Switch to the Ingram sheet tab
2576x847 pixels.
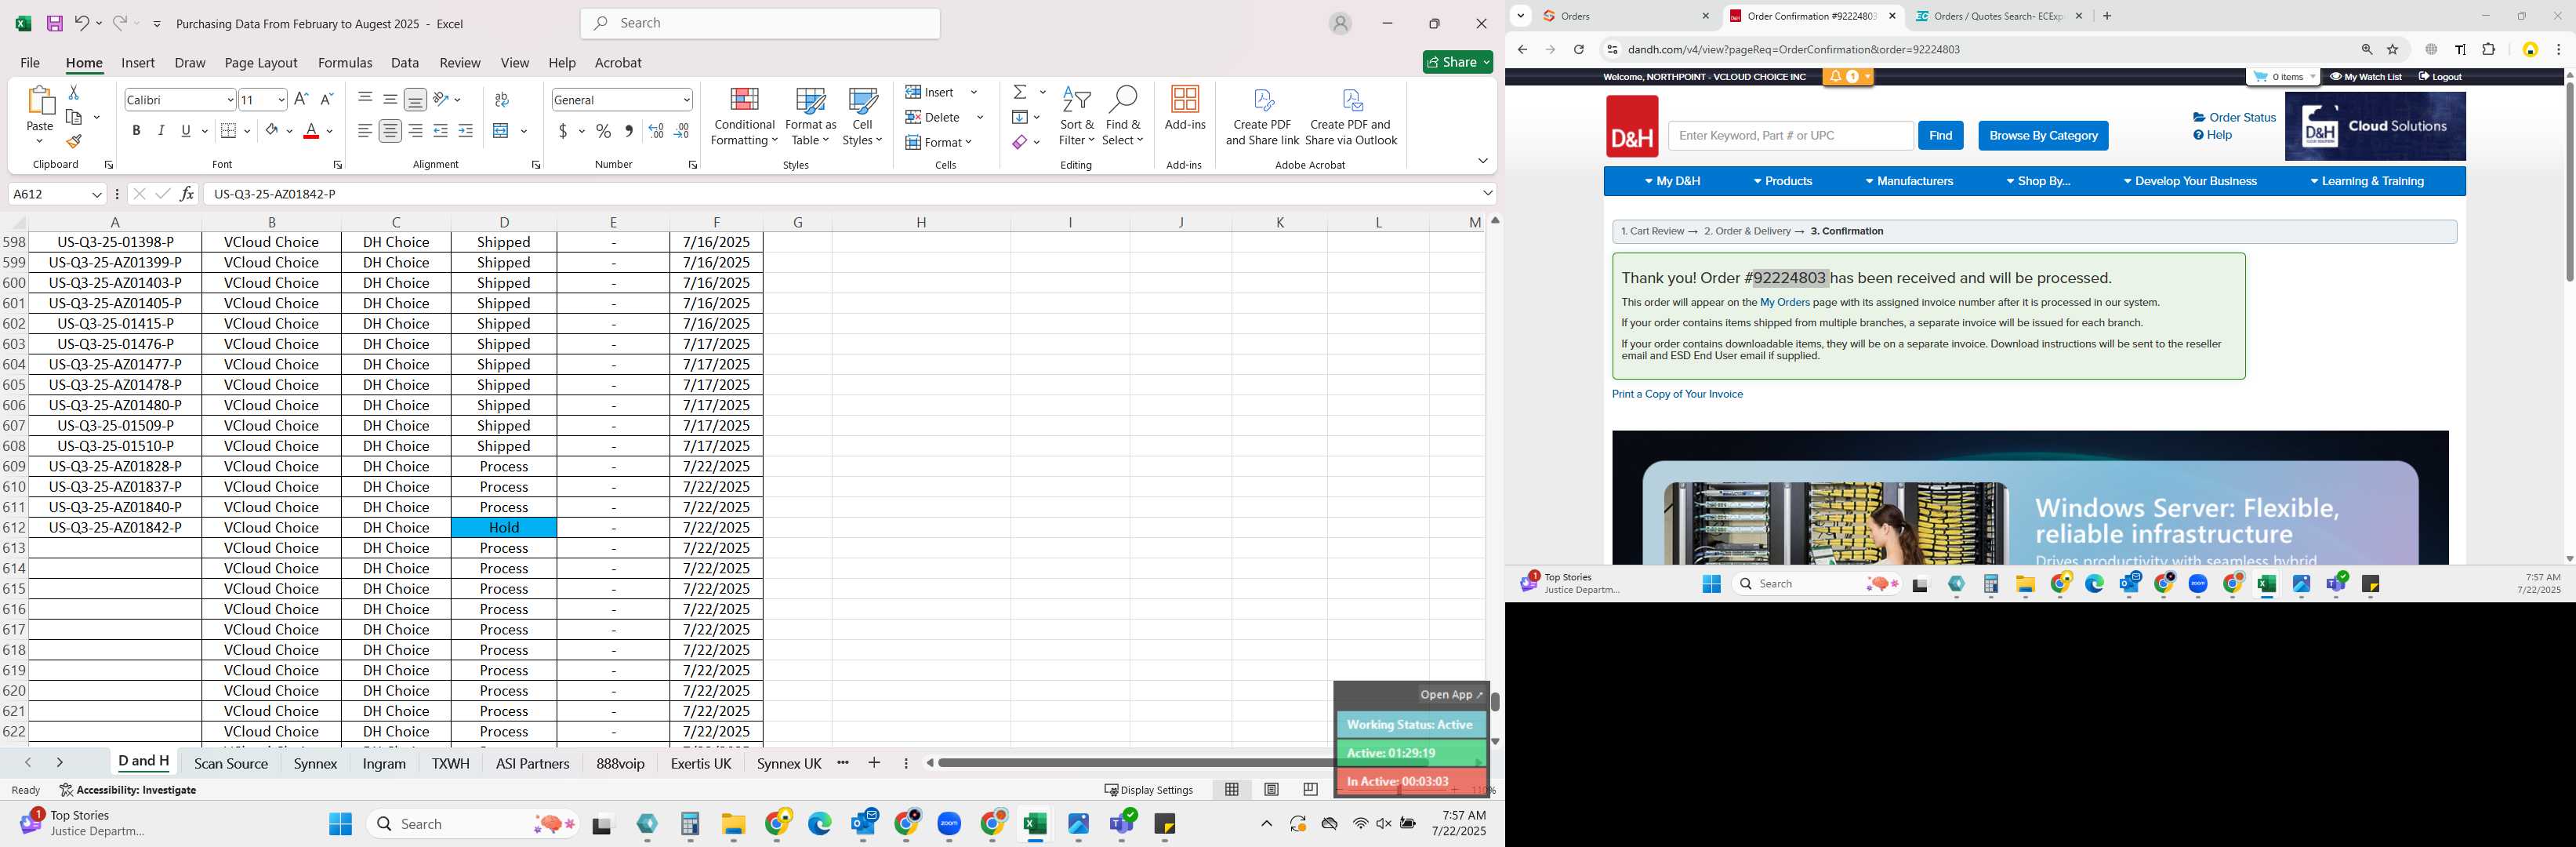(x=384, y=763)
